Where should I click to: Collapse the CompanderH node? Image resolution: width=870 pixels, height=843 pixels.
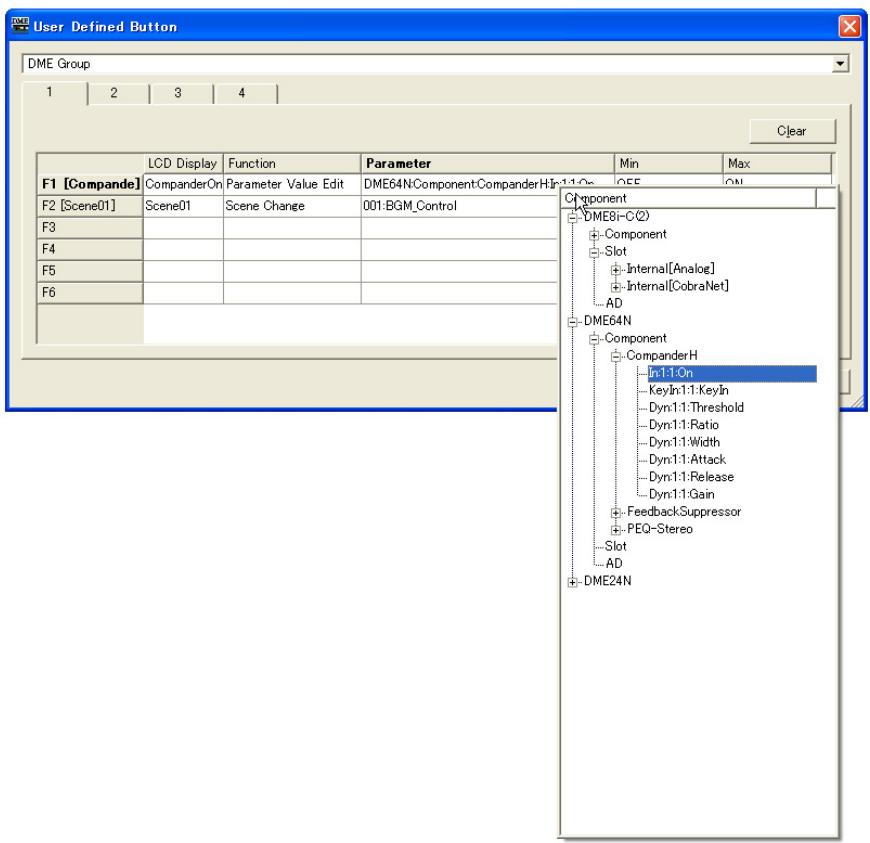(x=616, y=356)
